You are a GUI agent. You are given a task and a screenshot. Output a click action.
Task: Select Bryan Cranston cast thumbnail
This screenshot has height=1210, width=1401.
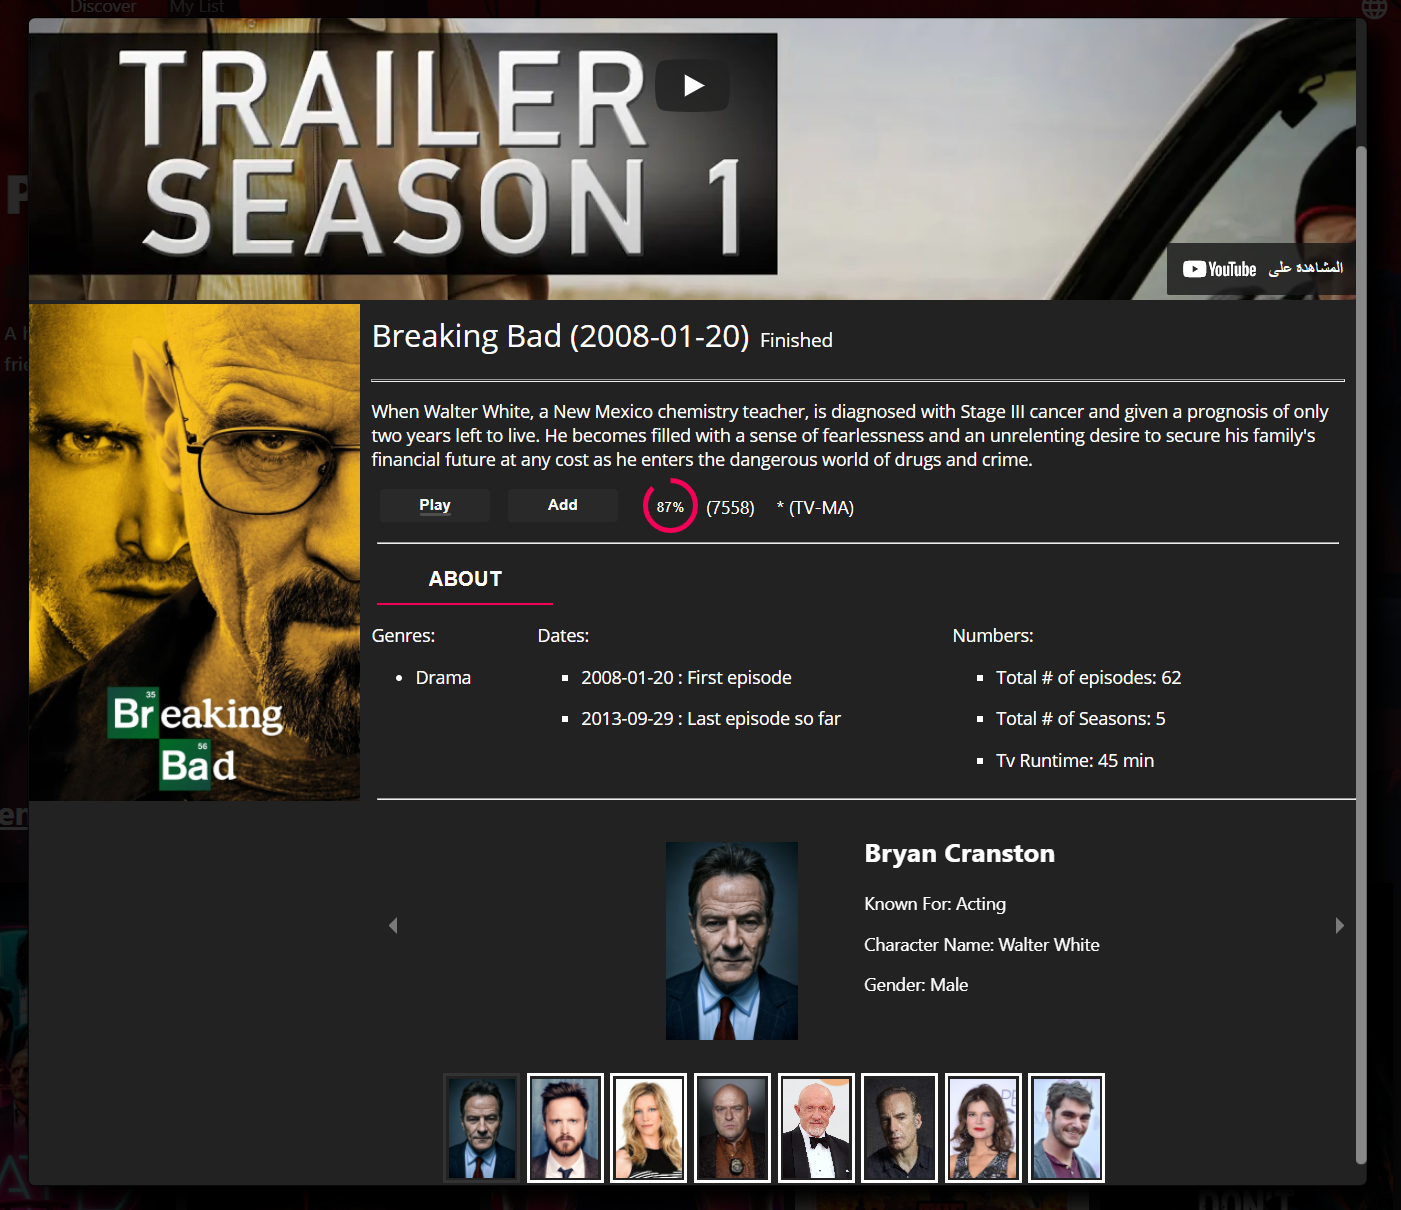tap(482, 1128)
